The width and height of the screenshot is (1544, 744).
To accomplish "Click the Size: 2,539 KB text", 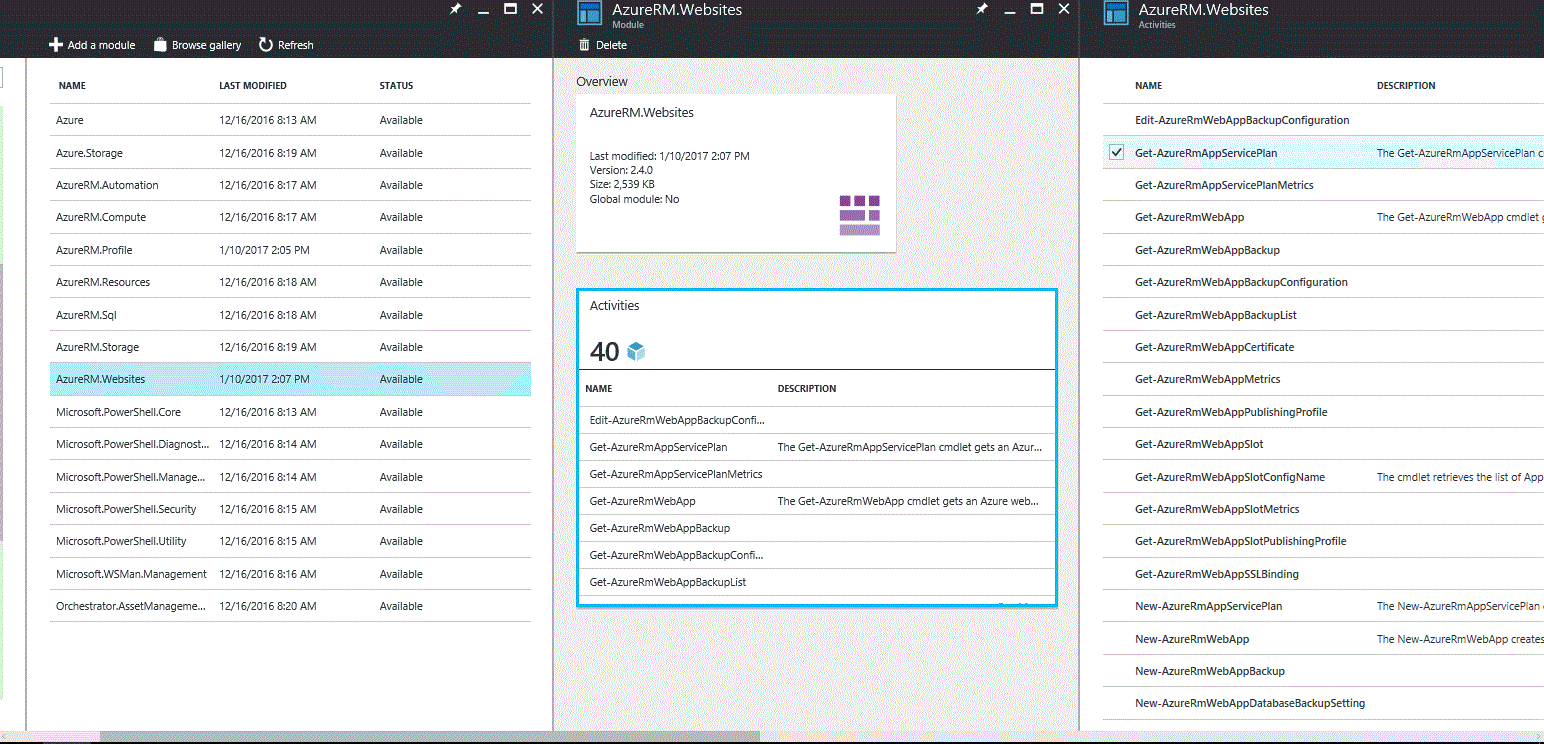I will click(x=622, y=184).
